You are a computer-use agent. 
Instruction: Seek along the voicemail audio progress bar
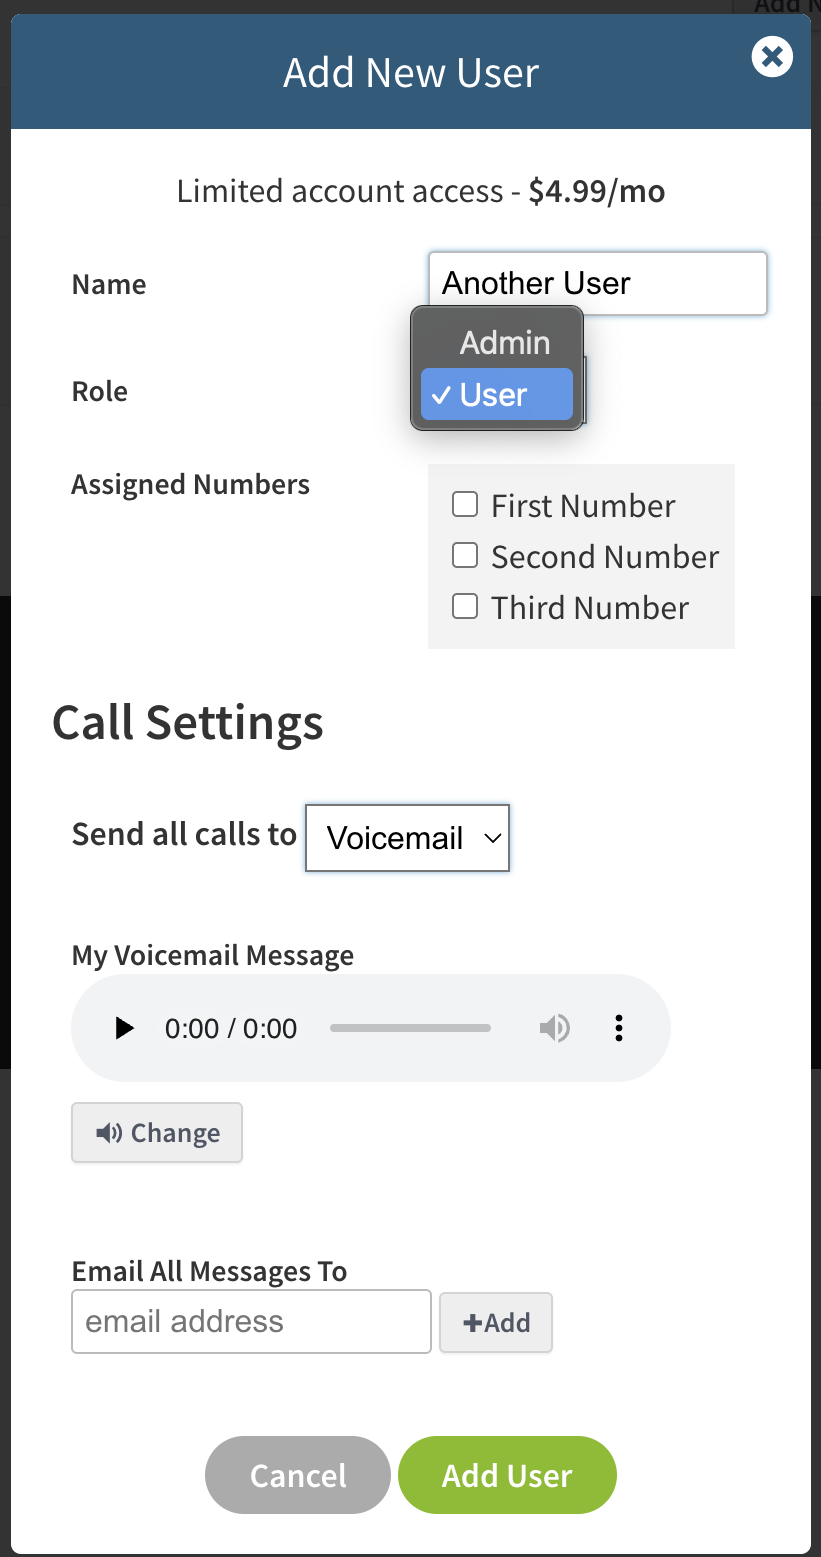(x=410, y=1028)
